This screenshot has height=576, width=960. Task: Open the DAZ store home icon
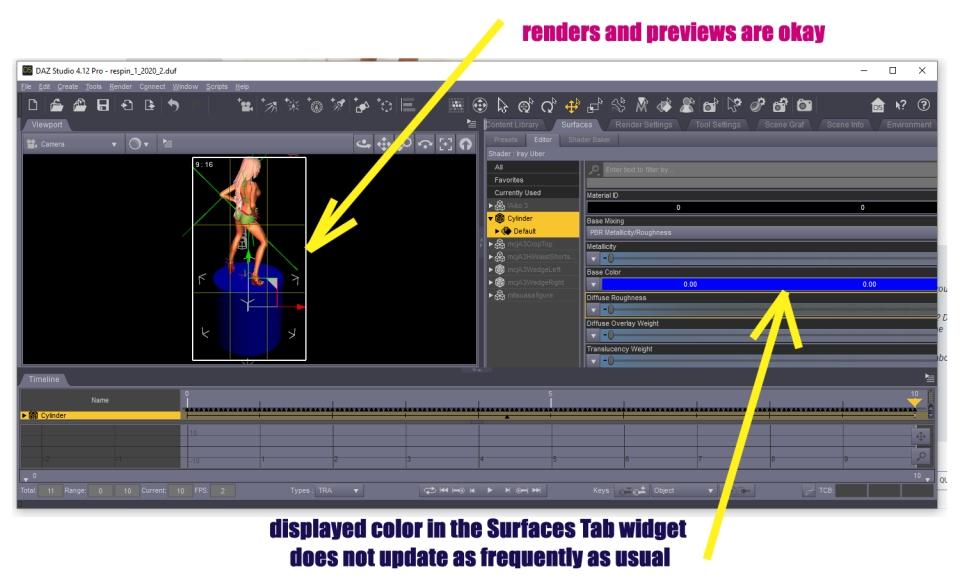point(878,105)
